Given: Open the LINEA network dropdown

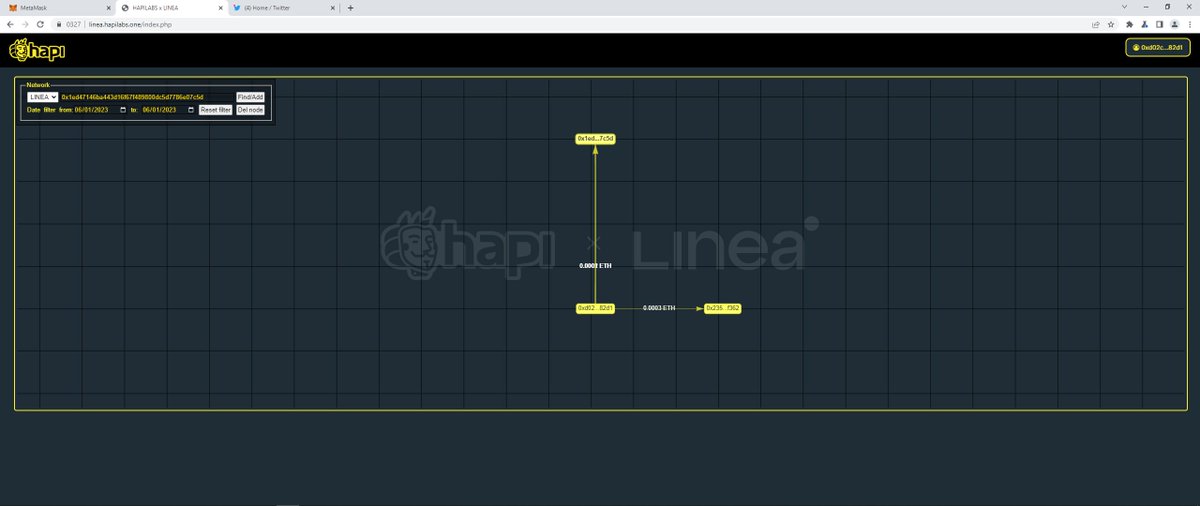Looking at the screenshot, I should coord(42,97).
